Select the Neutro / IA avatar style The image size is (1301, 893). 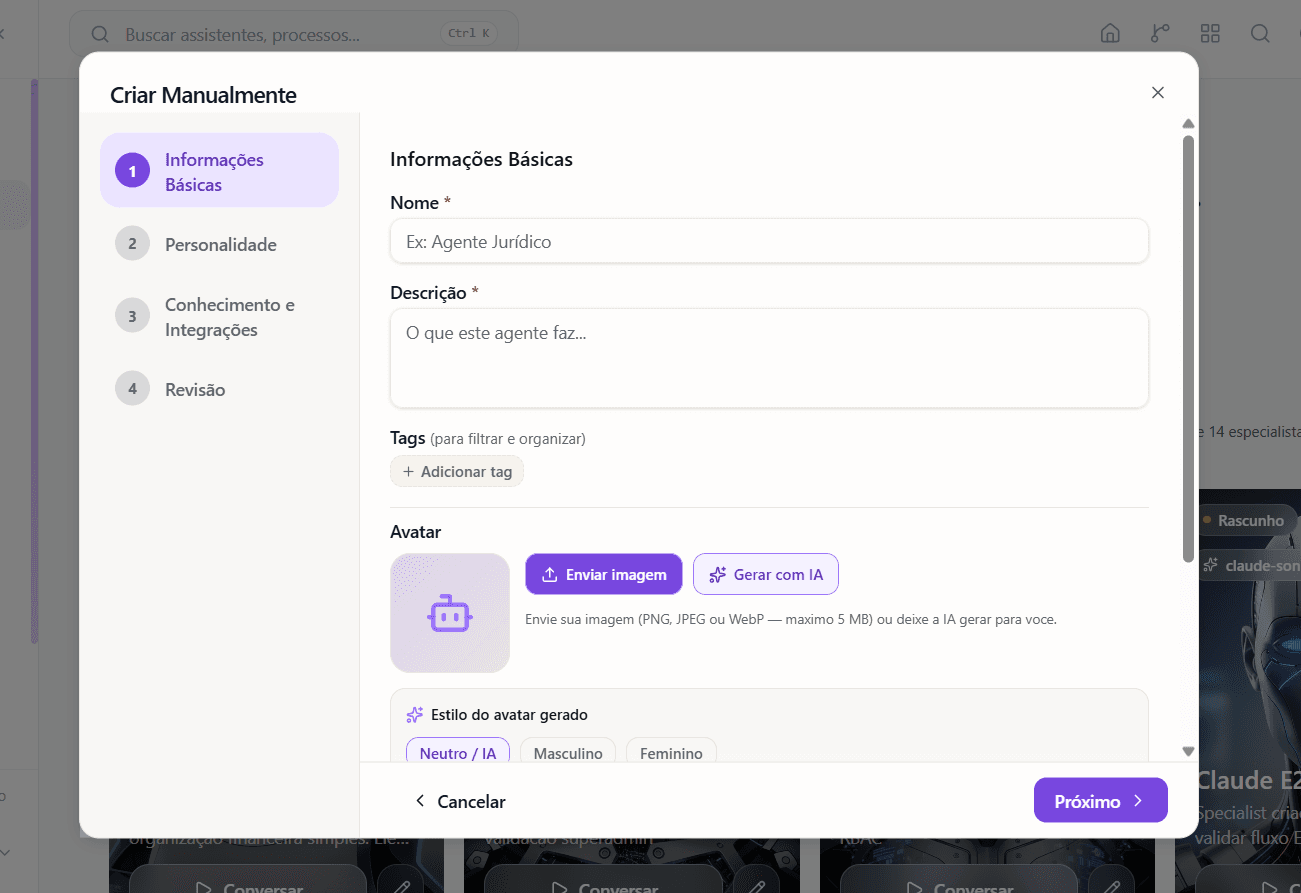coord(458,752)
